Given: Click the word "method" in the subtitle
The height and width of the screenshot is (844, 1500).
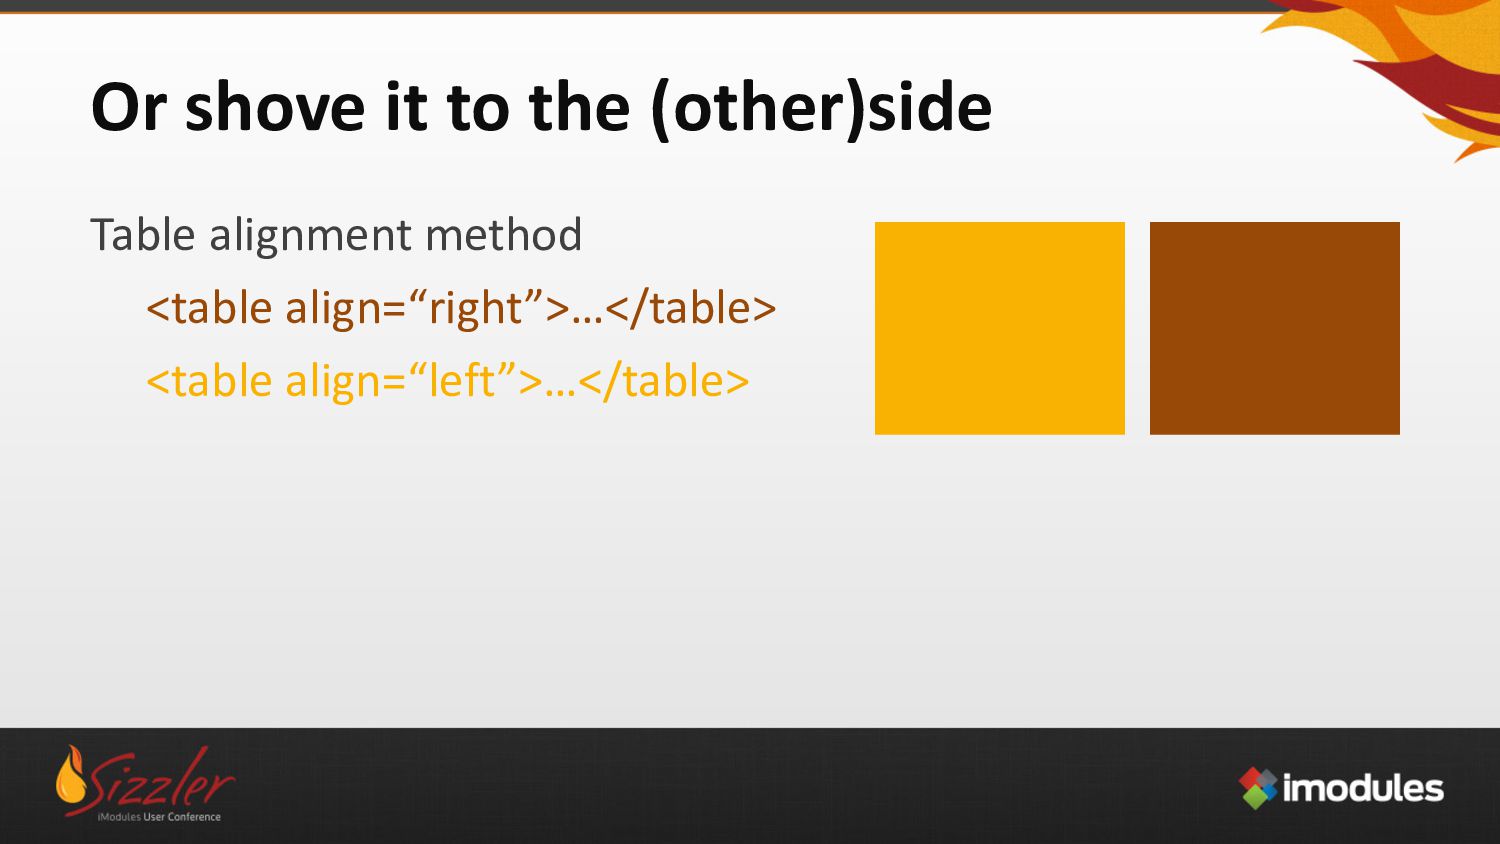Looking at the screenshot, I should pos(504,235).
